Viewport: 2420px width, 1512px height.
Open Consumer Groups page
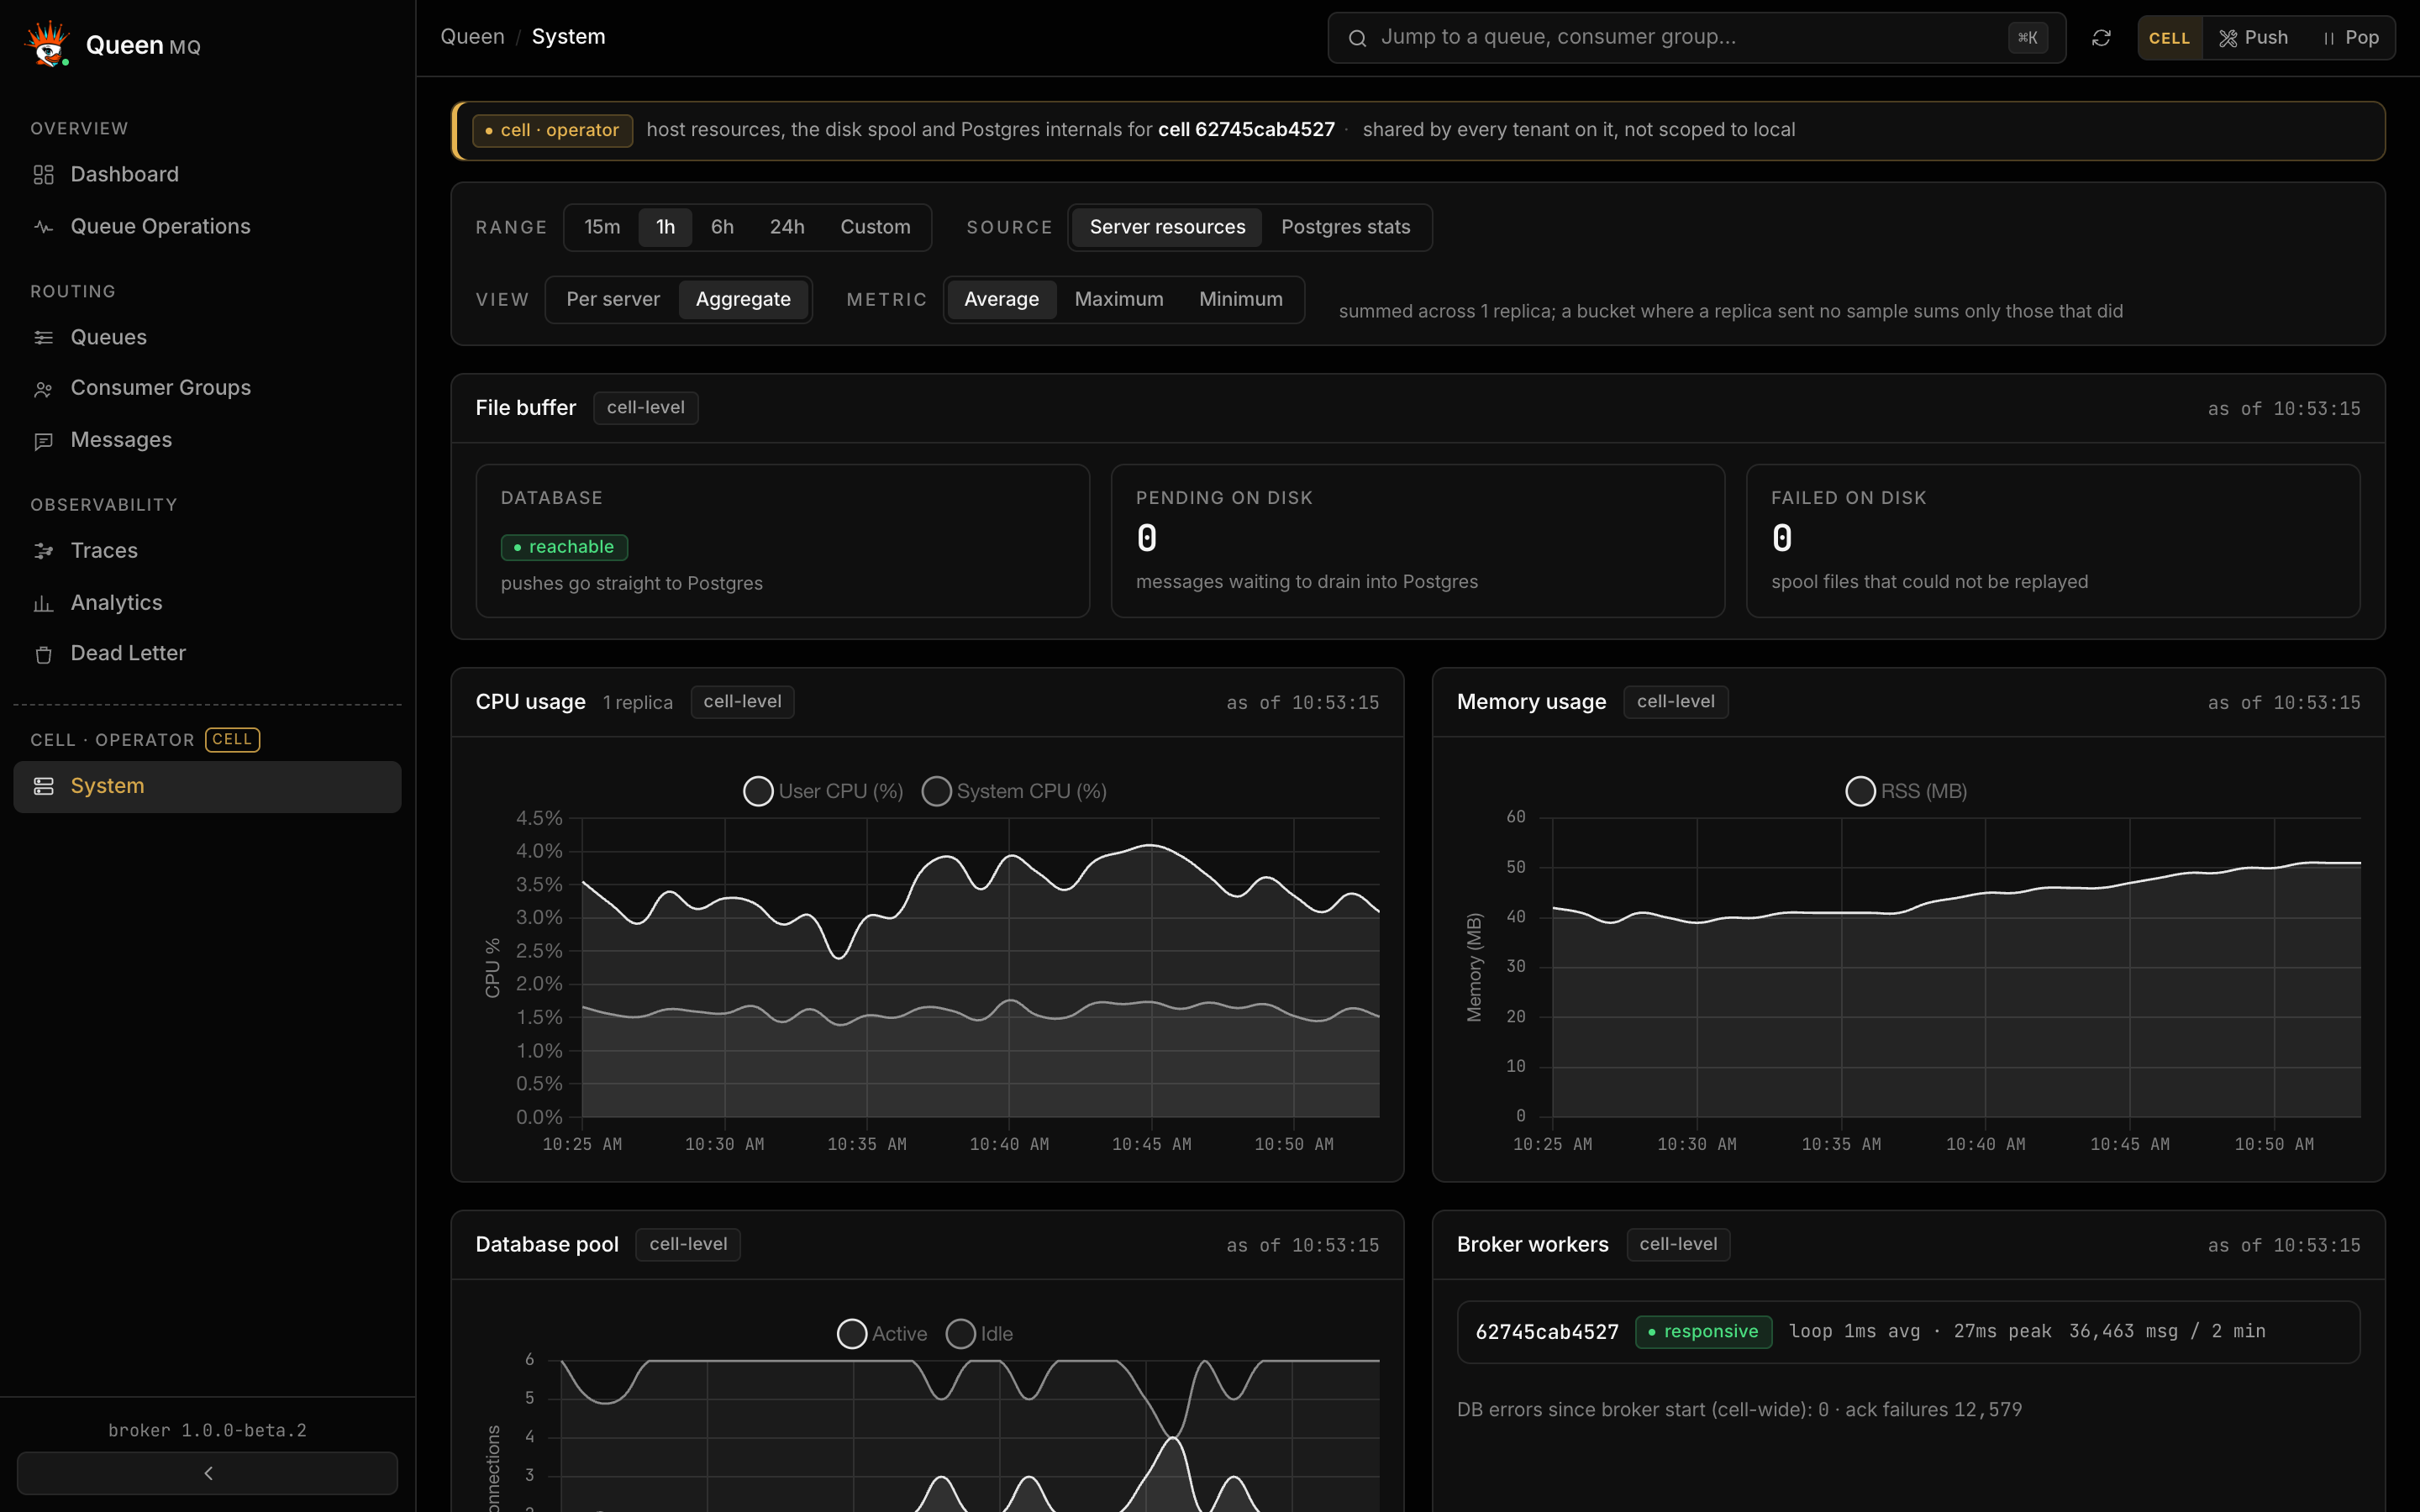207,388
